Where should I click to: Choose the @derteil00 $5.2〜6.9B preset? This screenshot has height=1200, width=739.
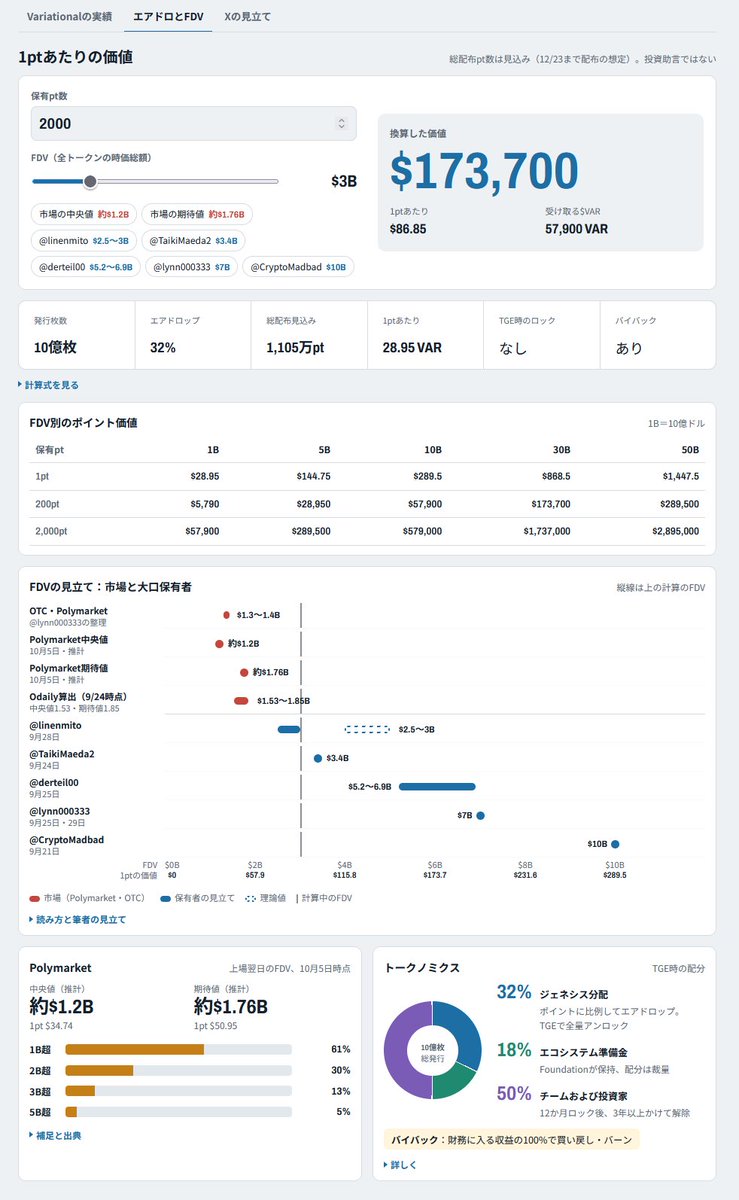pos(86,267)
